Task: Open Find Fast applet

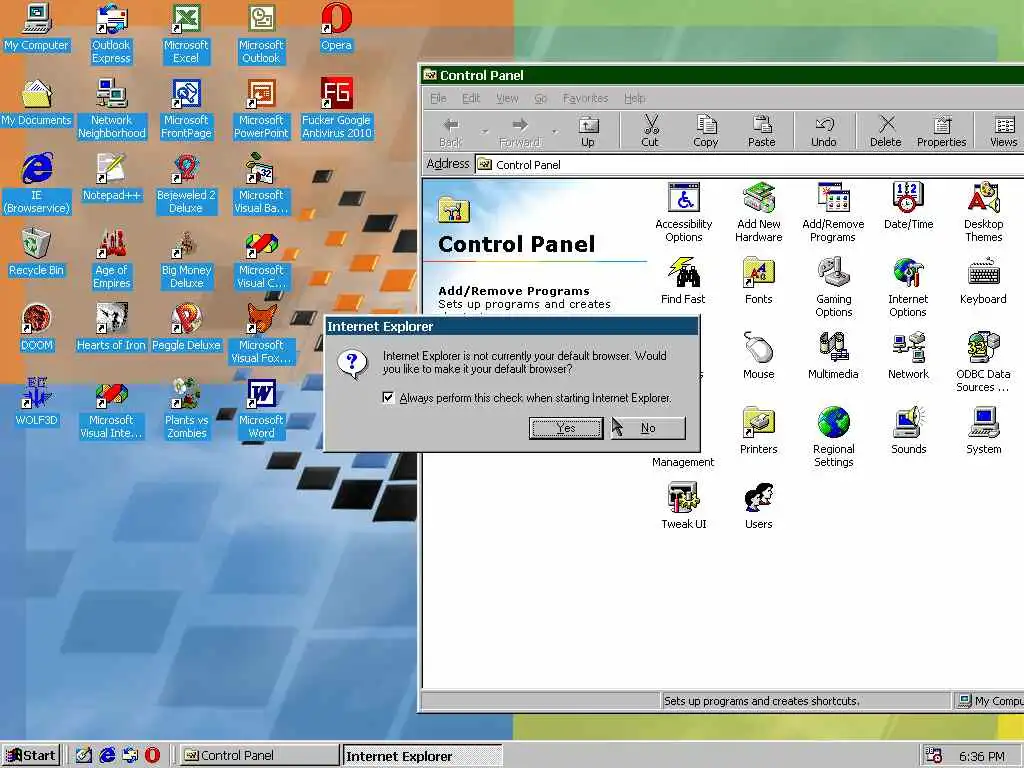Action: [683, 281]
